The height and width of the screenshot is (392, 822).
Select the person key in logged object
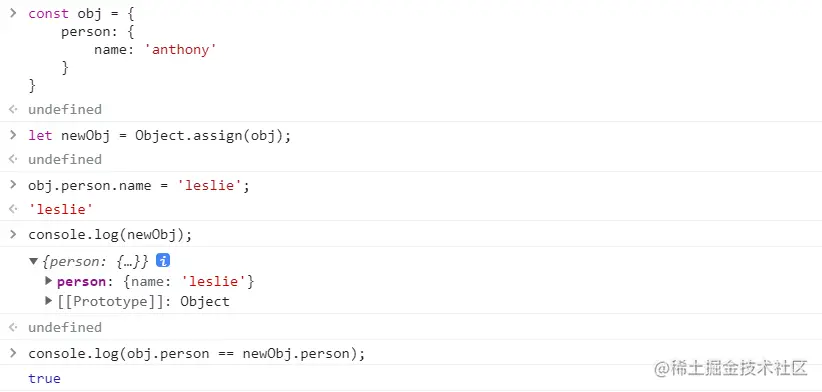point(81,282)
